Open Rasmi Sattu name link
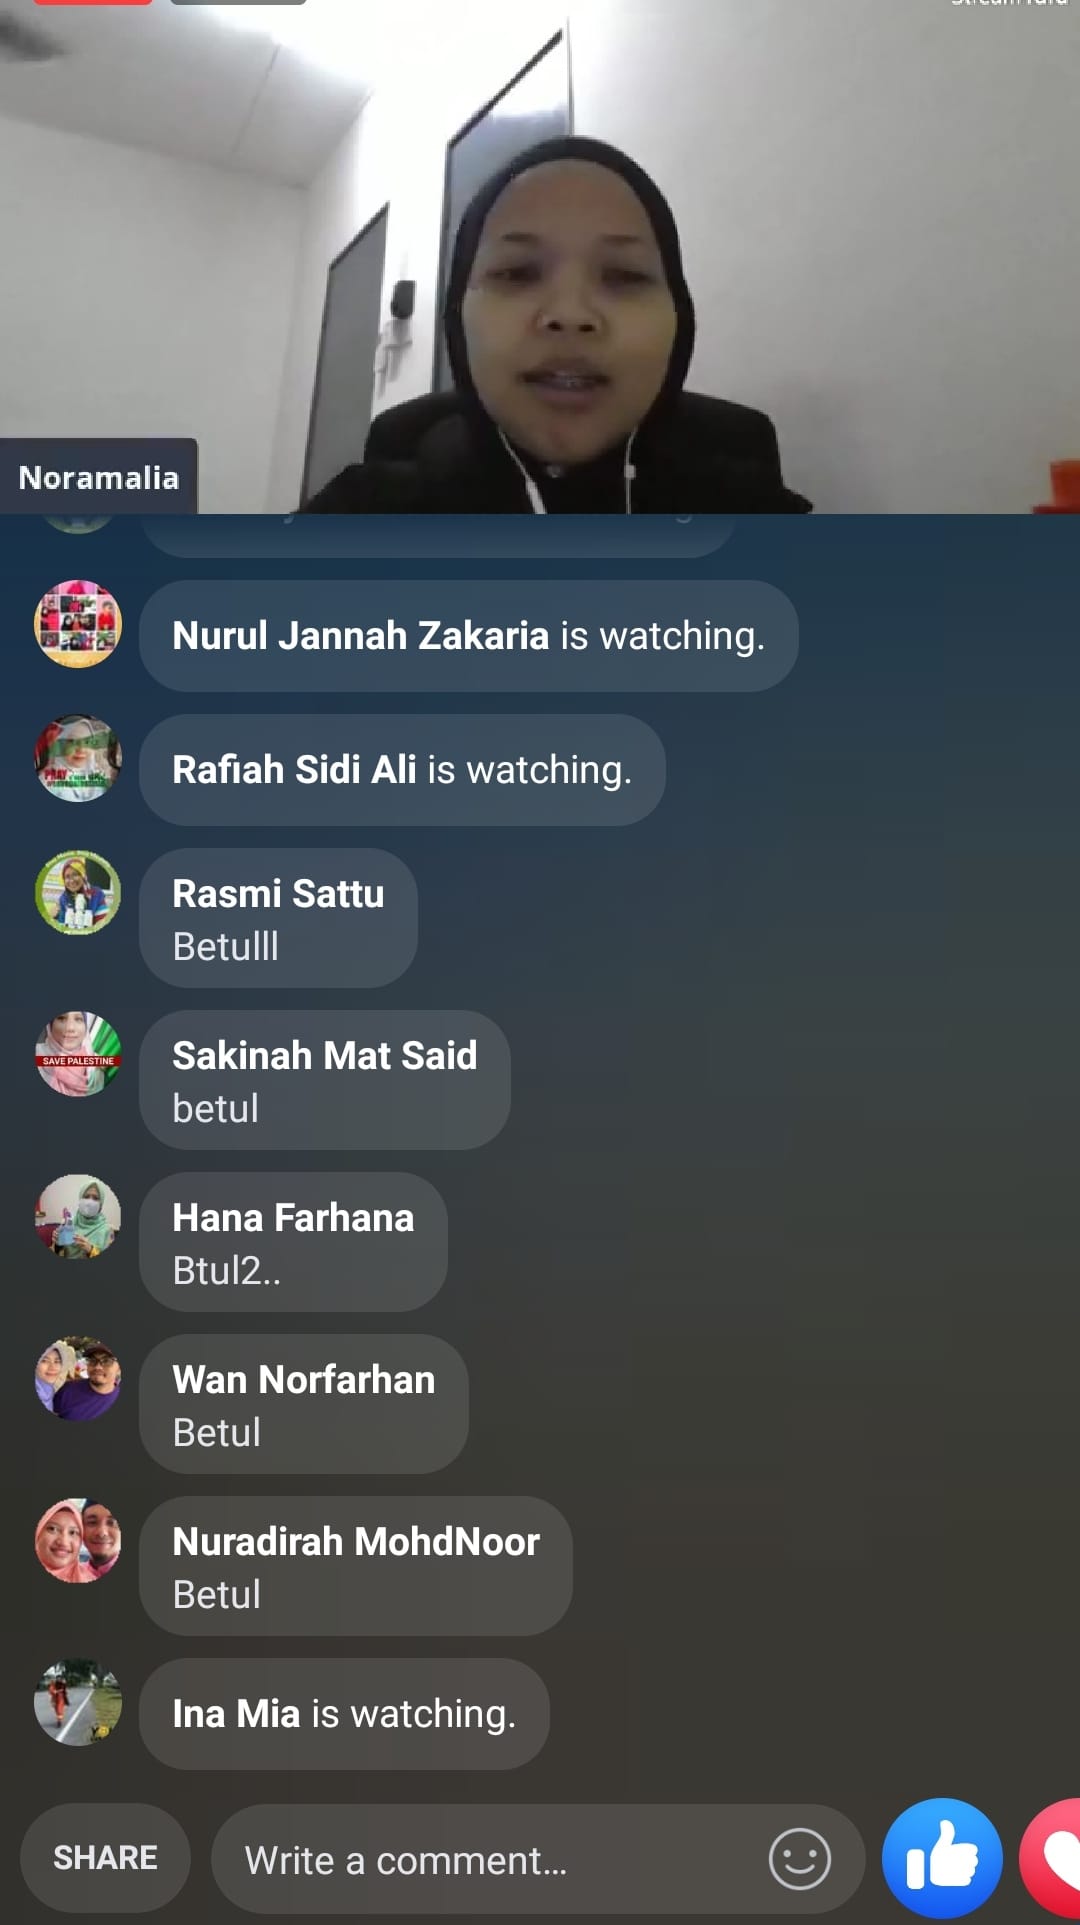The image size is (1080, 1925). [278, 893]
